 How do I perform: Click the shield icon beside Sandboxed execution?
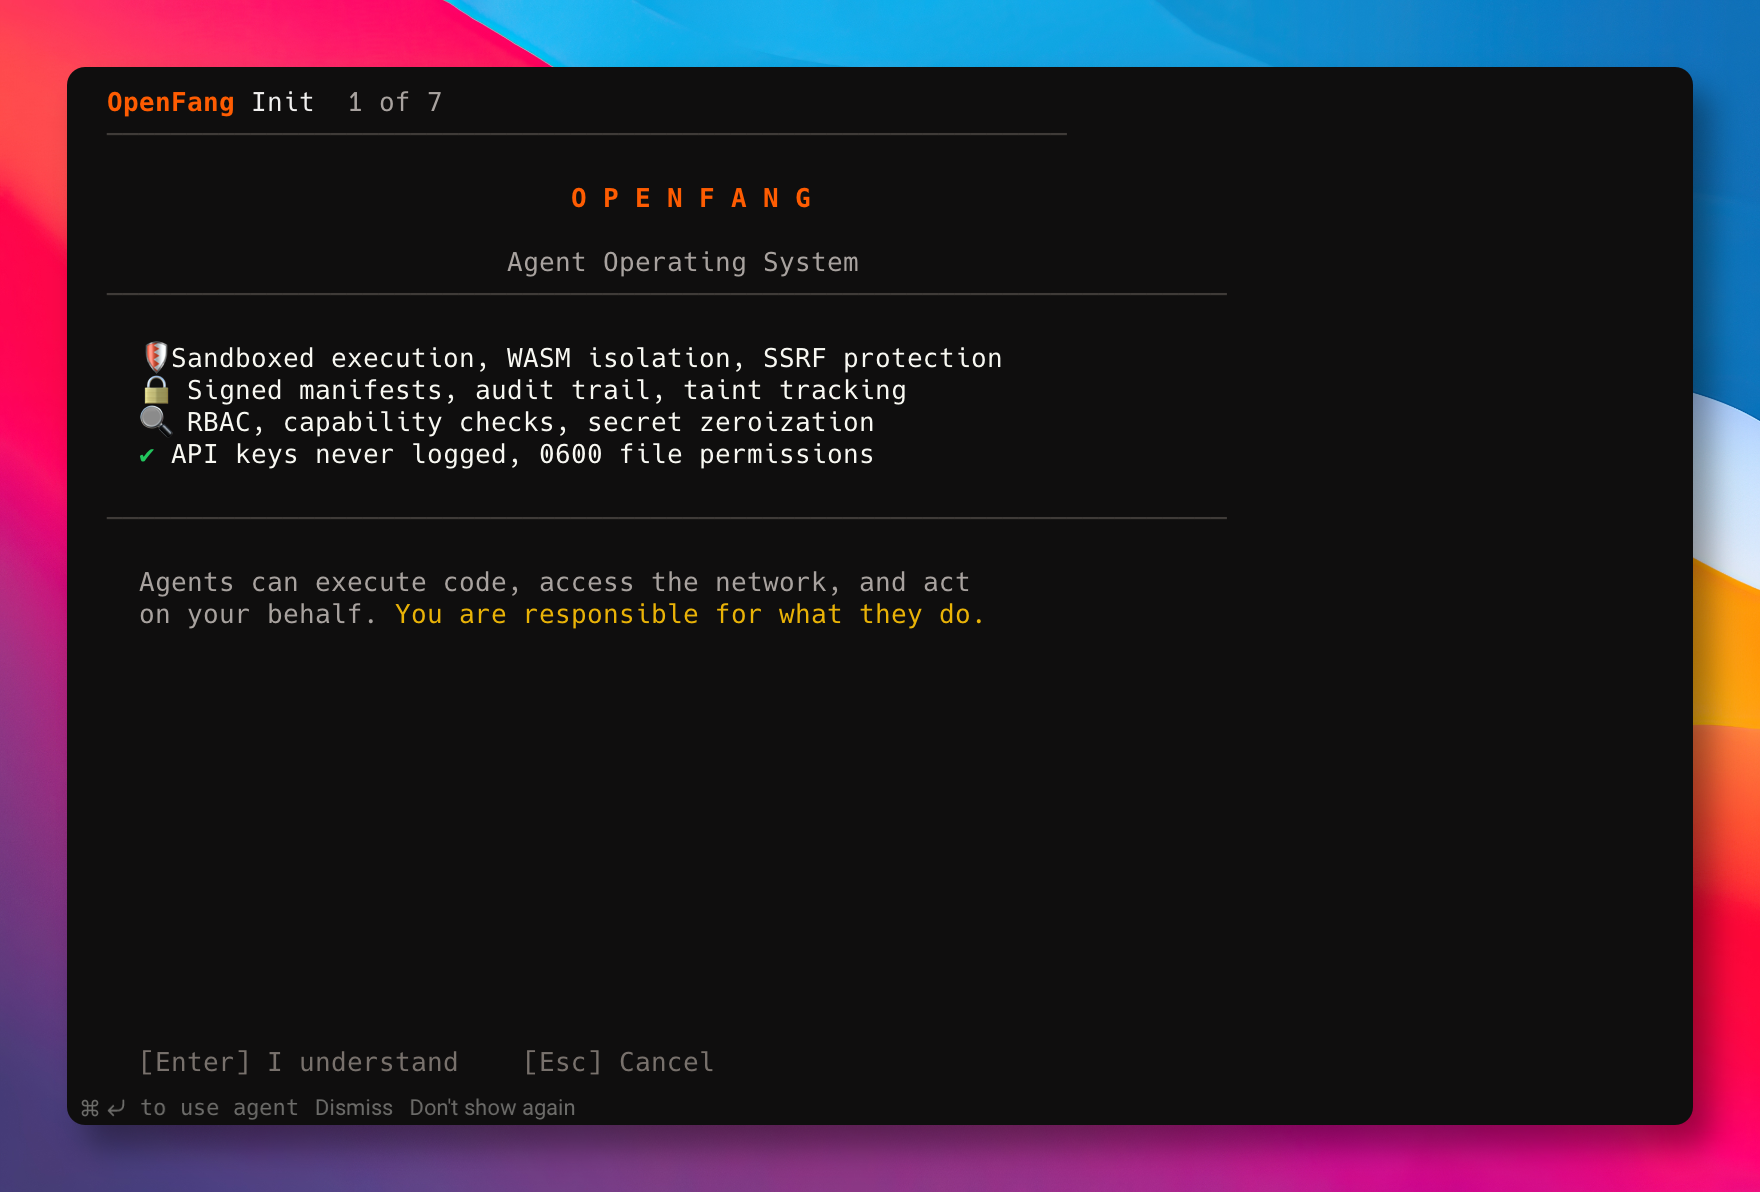point(155,357)
